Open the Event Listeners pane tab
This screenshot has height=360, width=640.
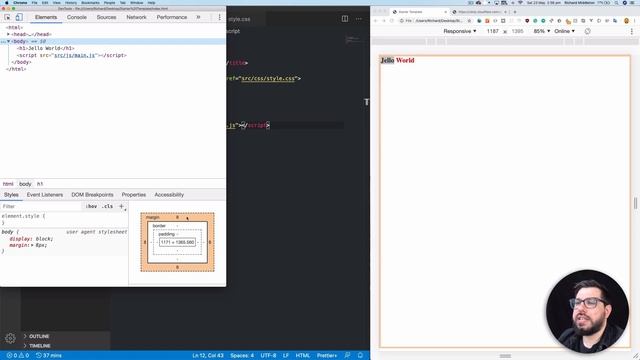tap(45, 195)
